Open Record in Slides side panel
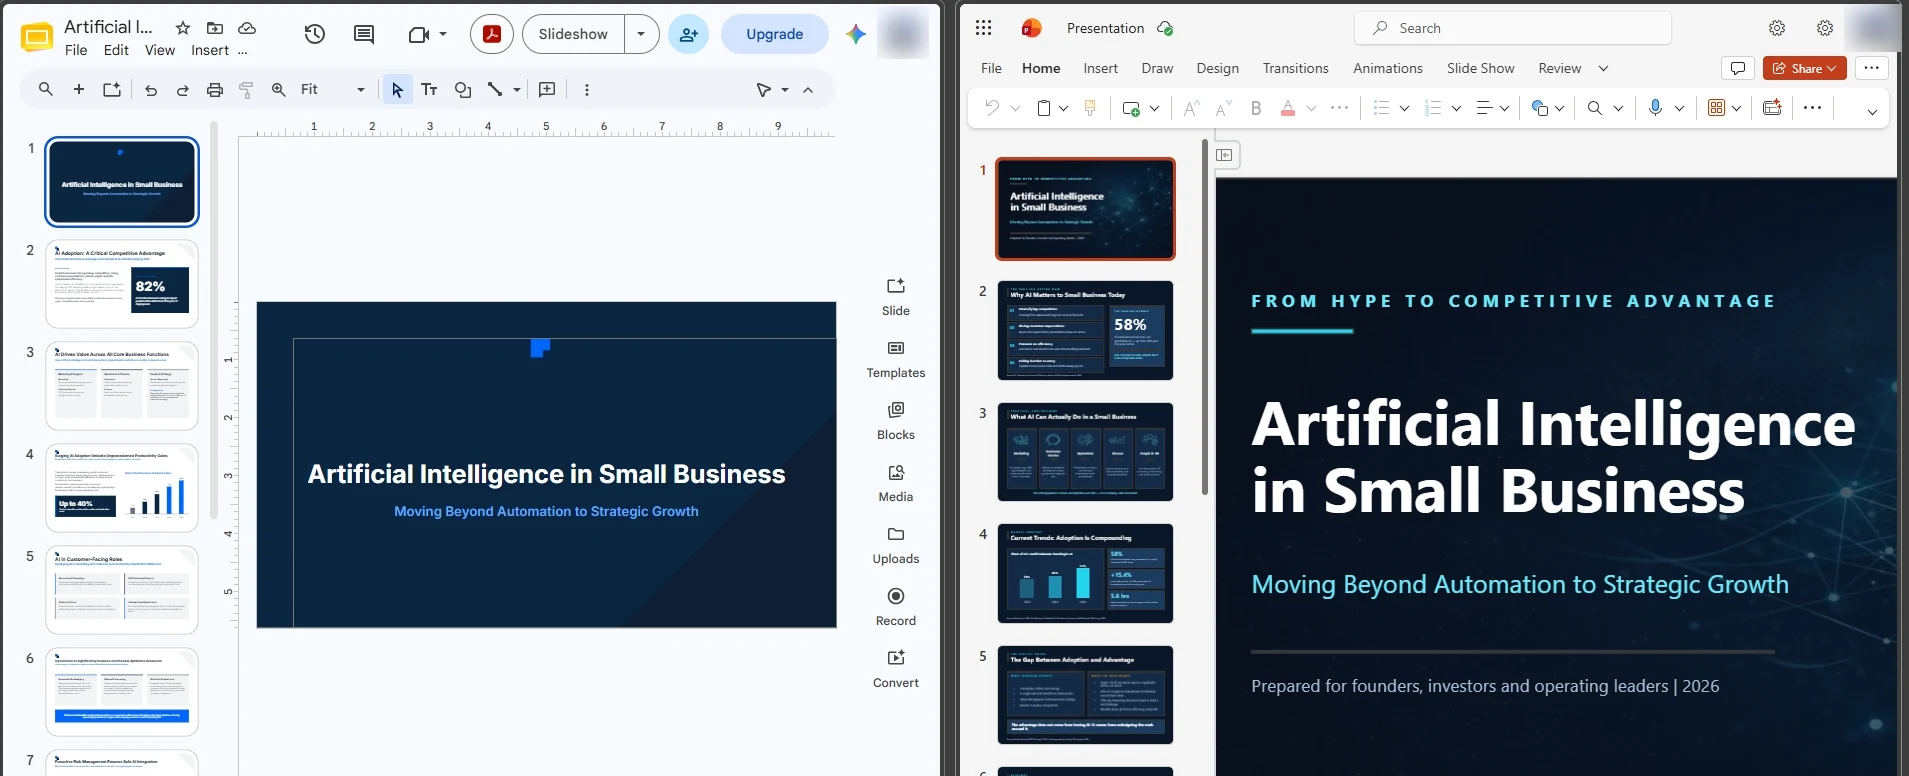Image resolution: width=1909 pixels, height=776 pixels. (896, 607)
